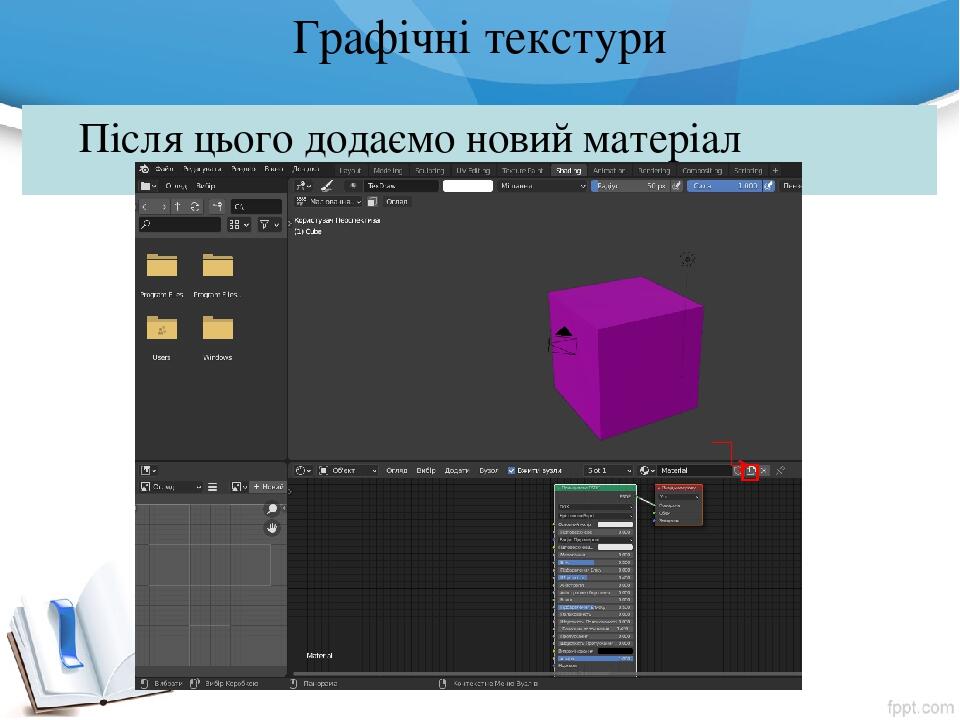The height and width of the screenshot is (720, 960).
Task: Open the Program Files folder
Action: coord(162,274)
